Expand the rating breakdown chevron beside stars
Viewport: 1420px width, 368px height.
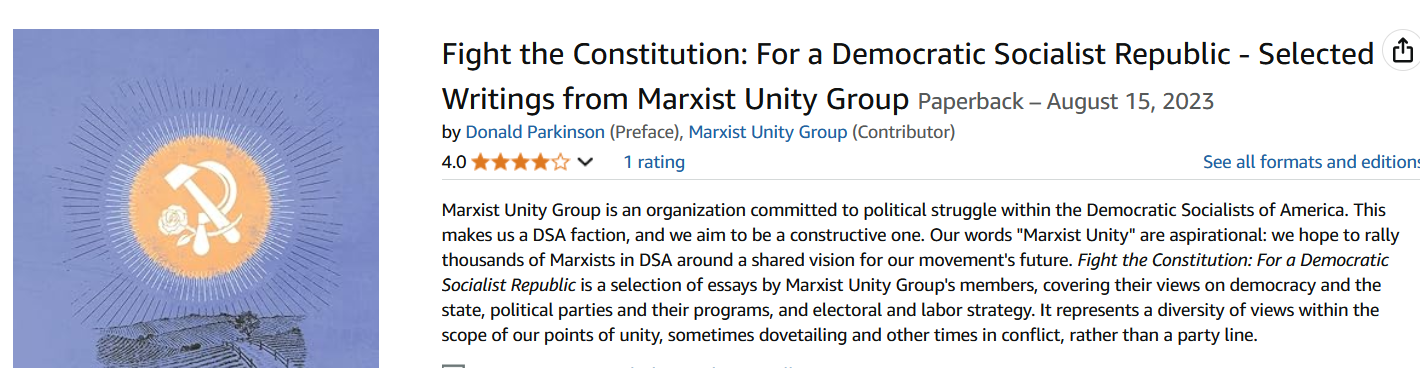[x=585, y=162]
